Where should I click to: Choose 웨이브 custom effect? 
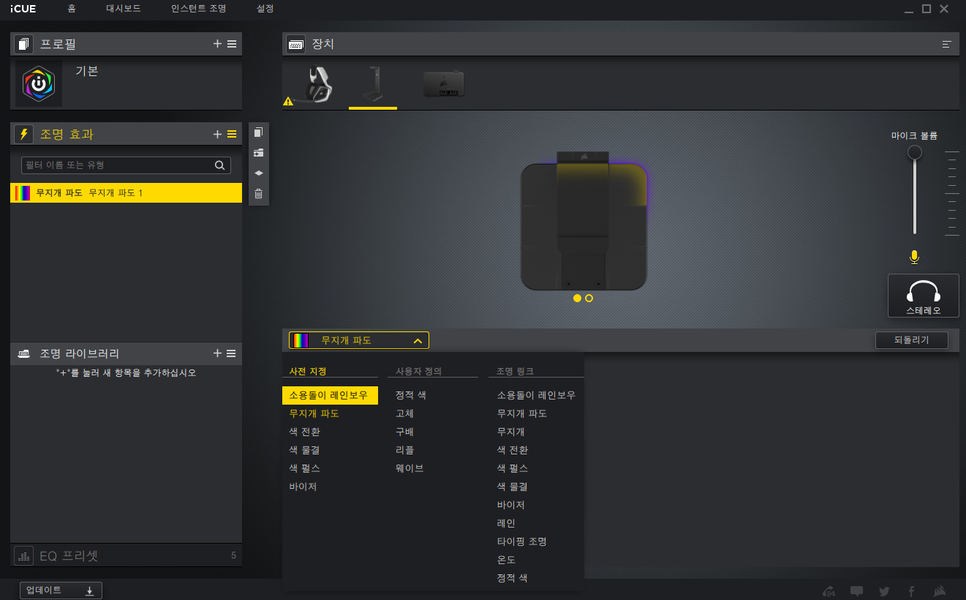click(x=409, y=468)
